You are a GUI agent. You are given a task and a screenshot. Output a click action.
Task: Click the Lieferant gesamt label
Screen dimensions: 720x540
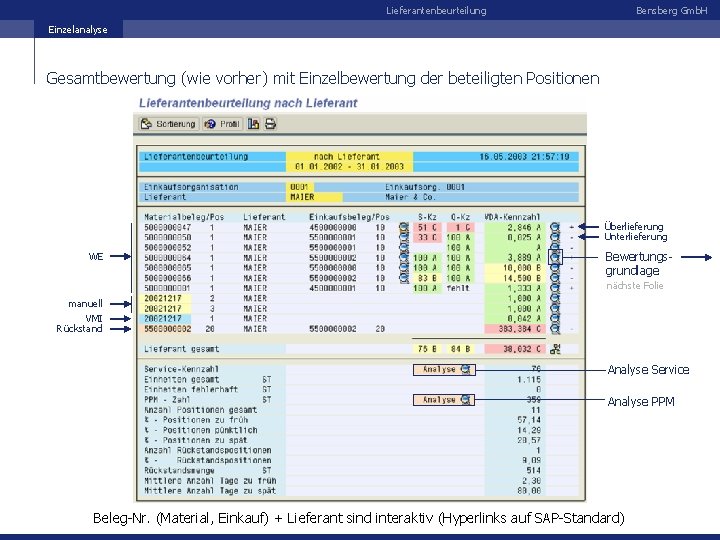(181, 349)
